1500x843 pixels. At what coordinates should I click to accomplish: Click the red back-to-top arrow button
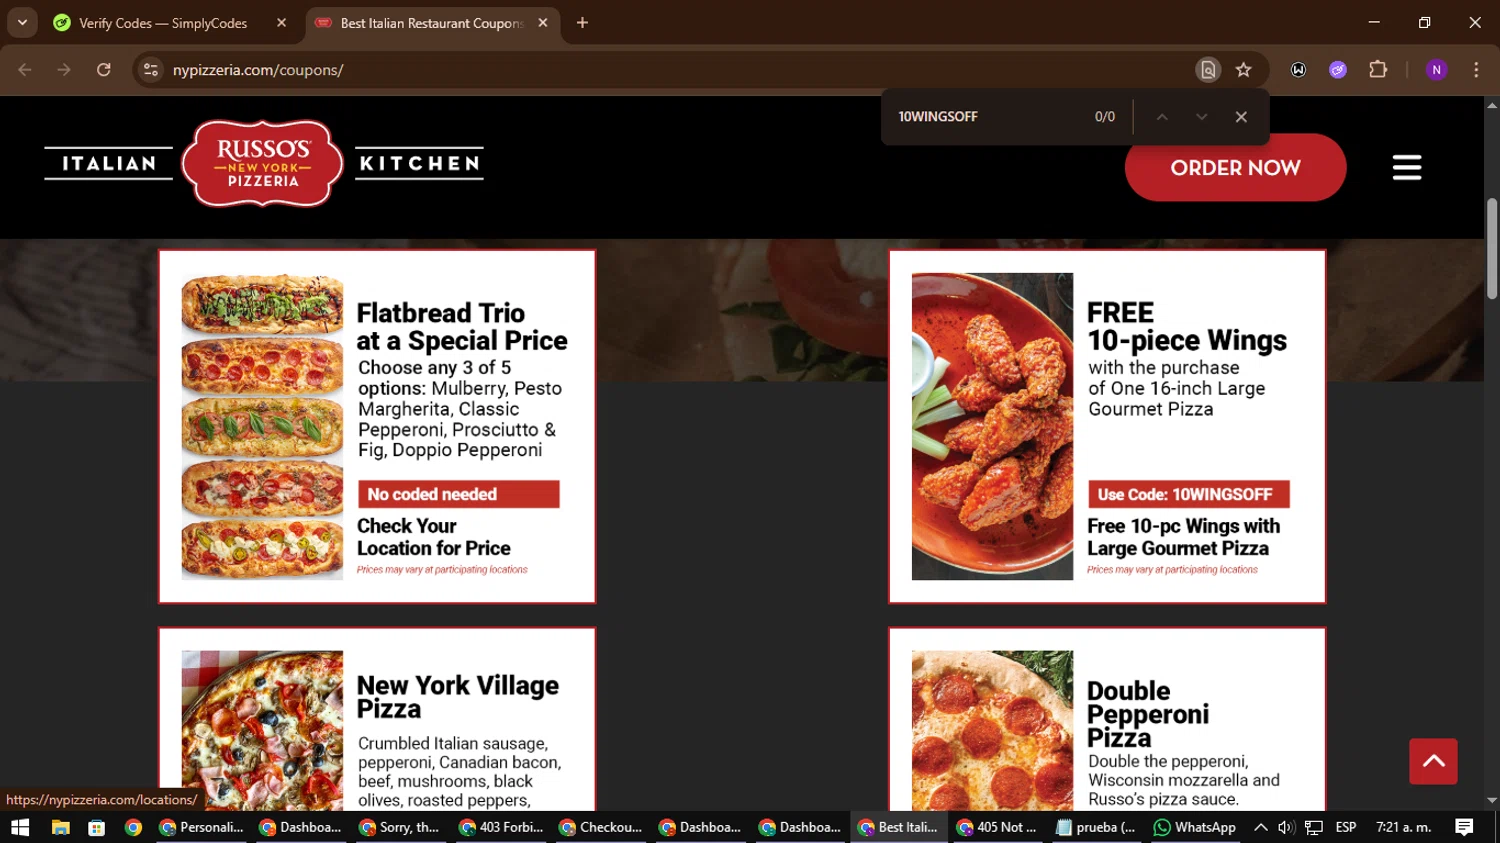click(x=1433, y=762)
